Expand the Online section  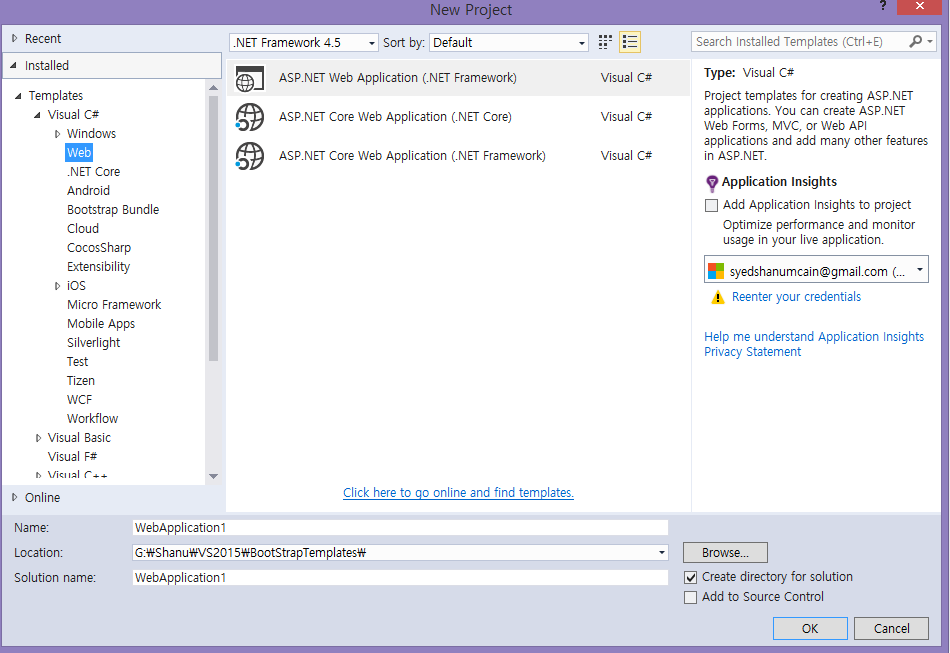tap(15, 497)
